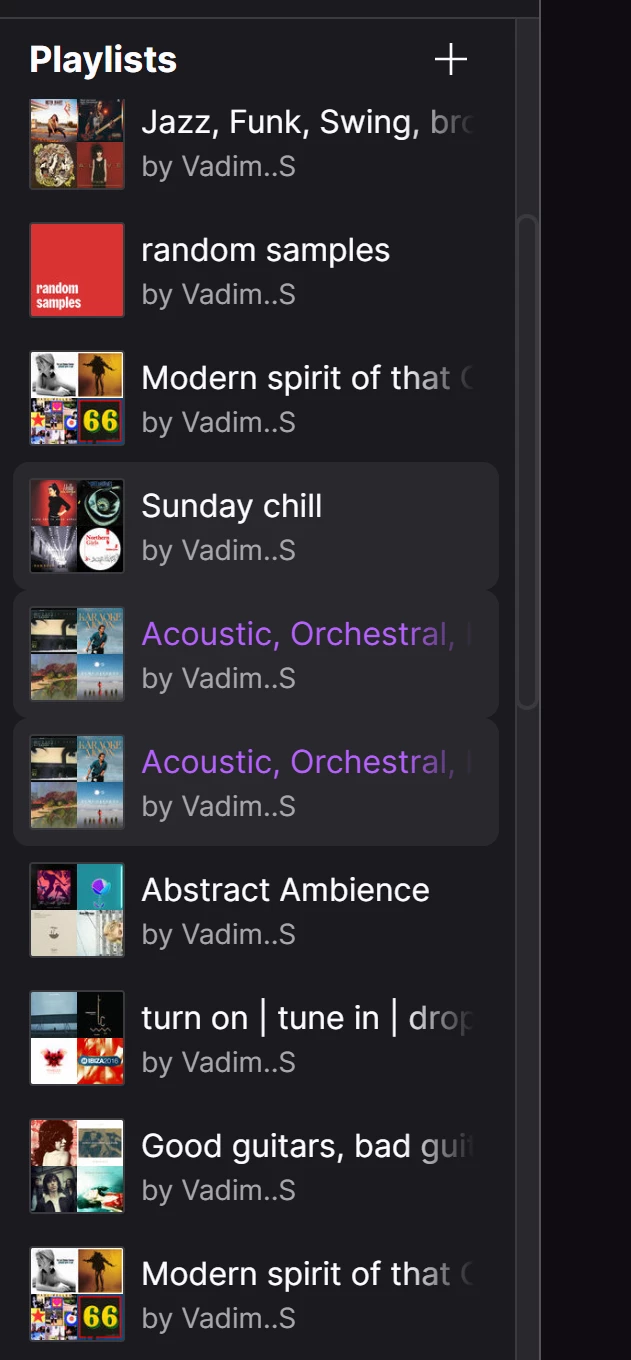This screenshot has height=1360, width=631.
Task: Click the Good guitars, bad guitars title
Action: (305, 1146)
